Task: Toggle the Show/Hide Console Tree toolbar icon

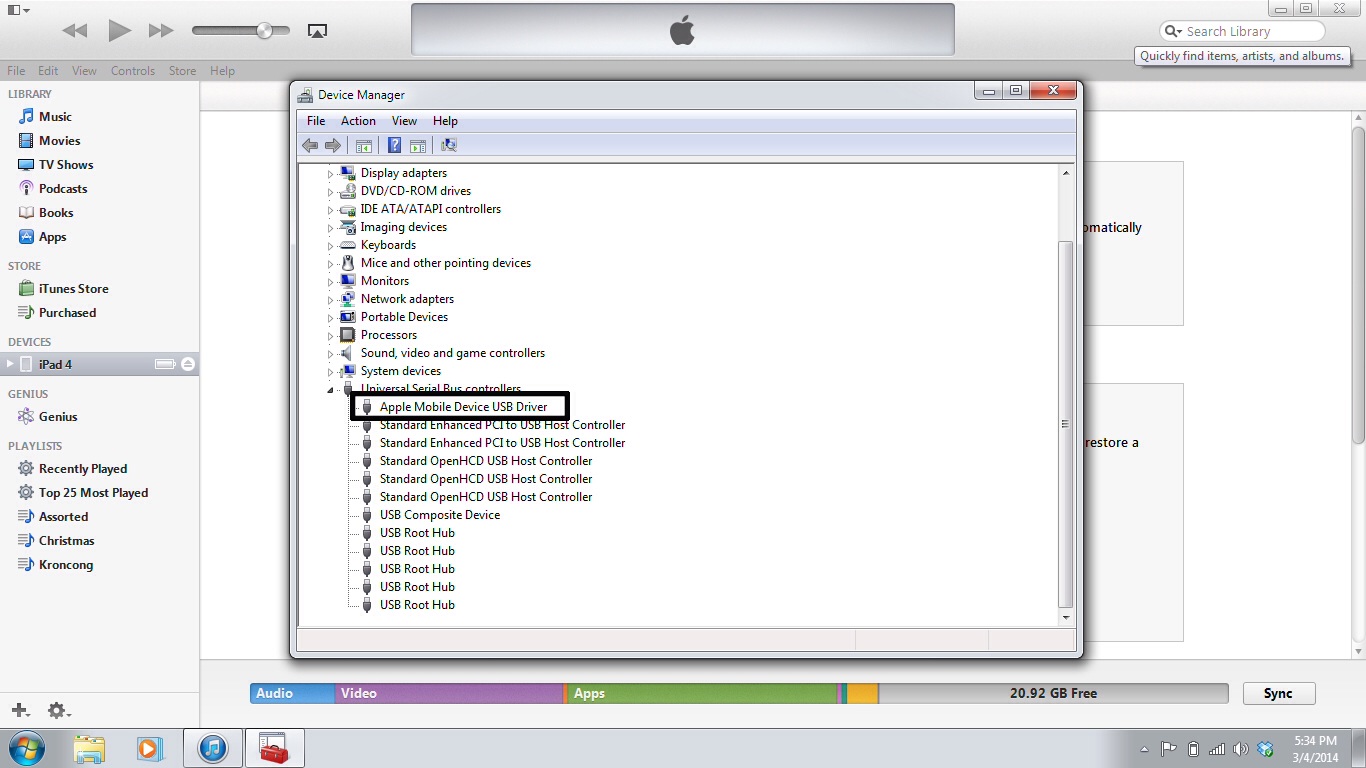Action: click(x=364, y=146)
